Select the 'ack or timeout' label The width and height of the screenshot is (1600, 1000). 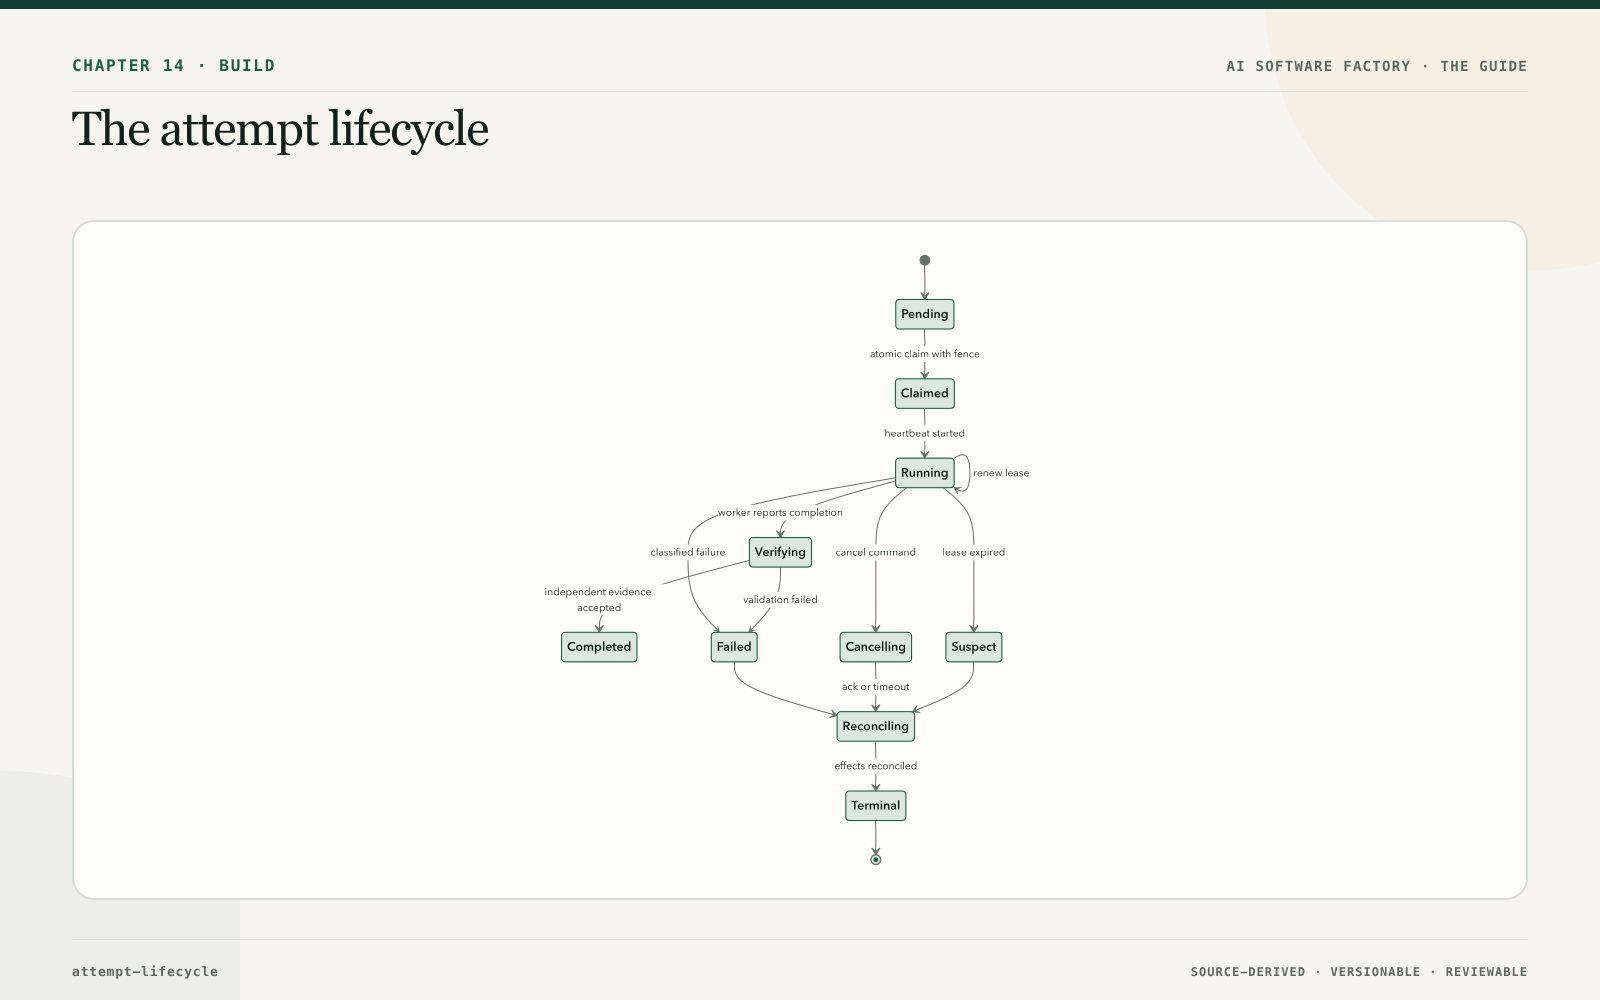(875, 687)
